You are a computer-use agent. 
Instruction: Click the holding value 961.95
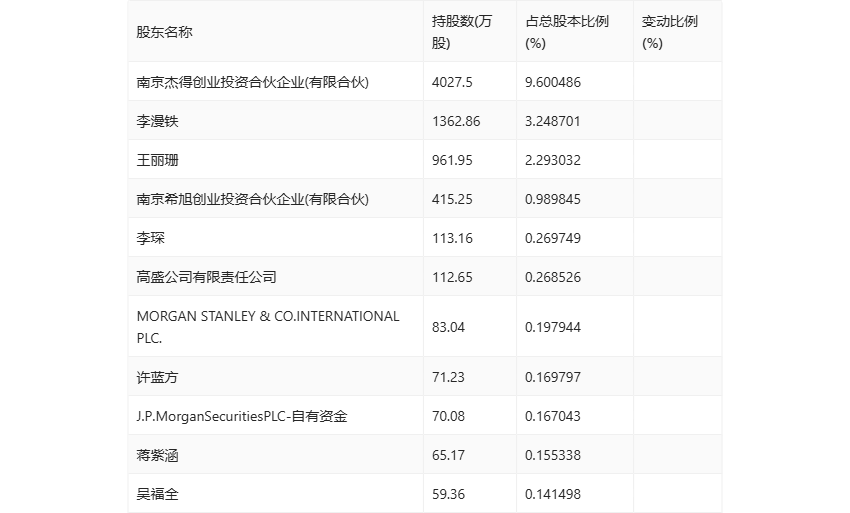[452, 160]
